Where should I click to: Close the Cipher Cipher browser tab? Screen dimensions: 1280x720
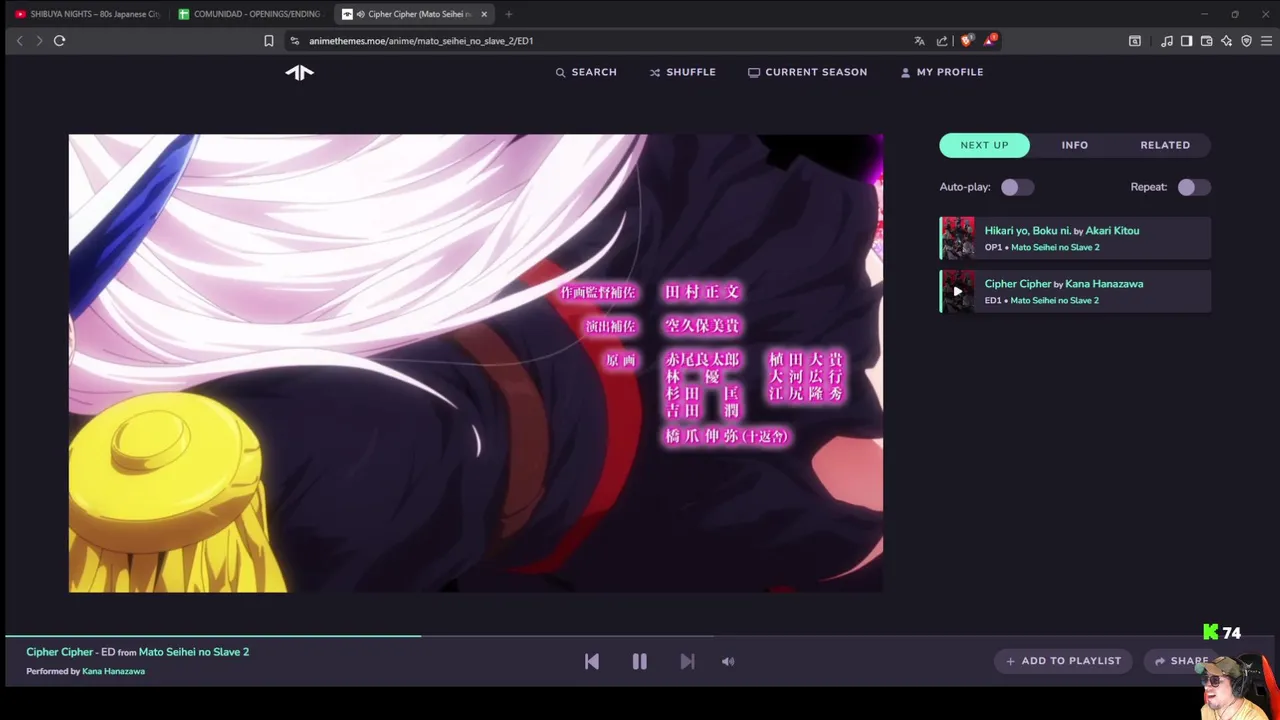click(484, 14)
